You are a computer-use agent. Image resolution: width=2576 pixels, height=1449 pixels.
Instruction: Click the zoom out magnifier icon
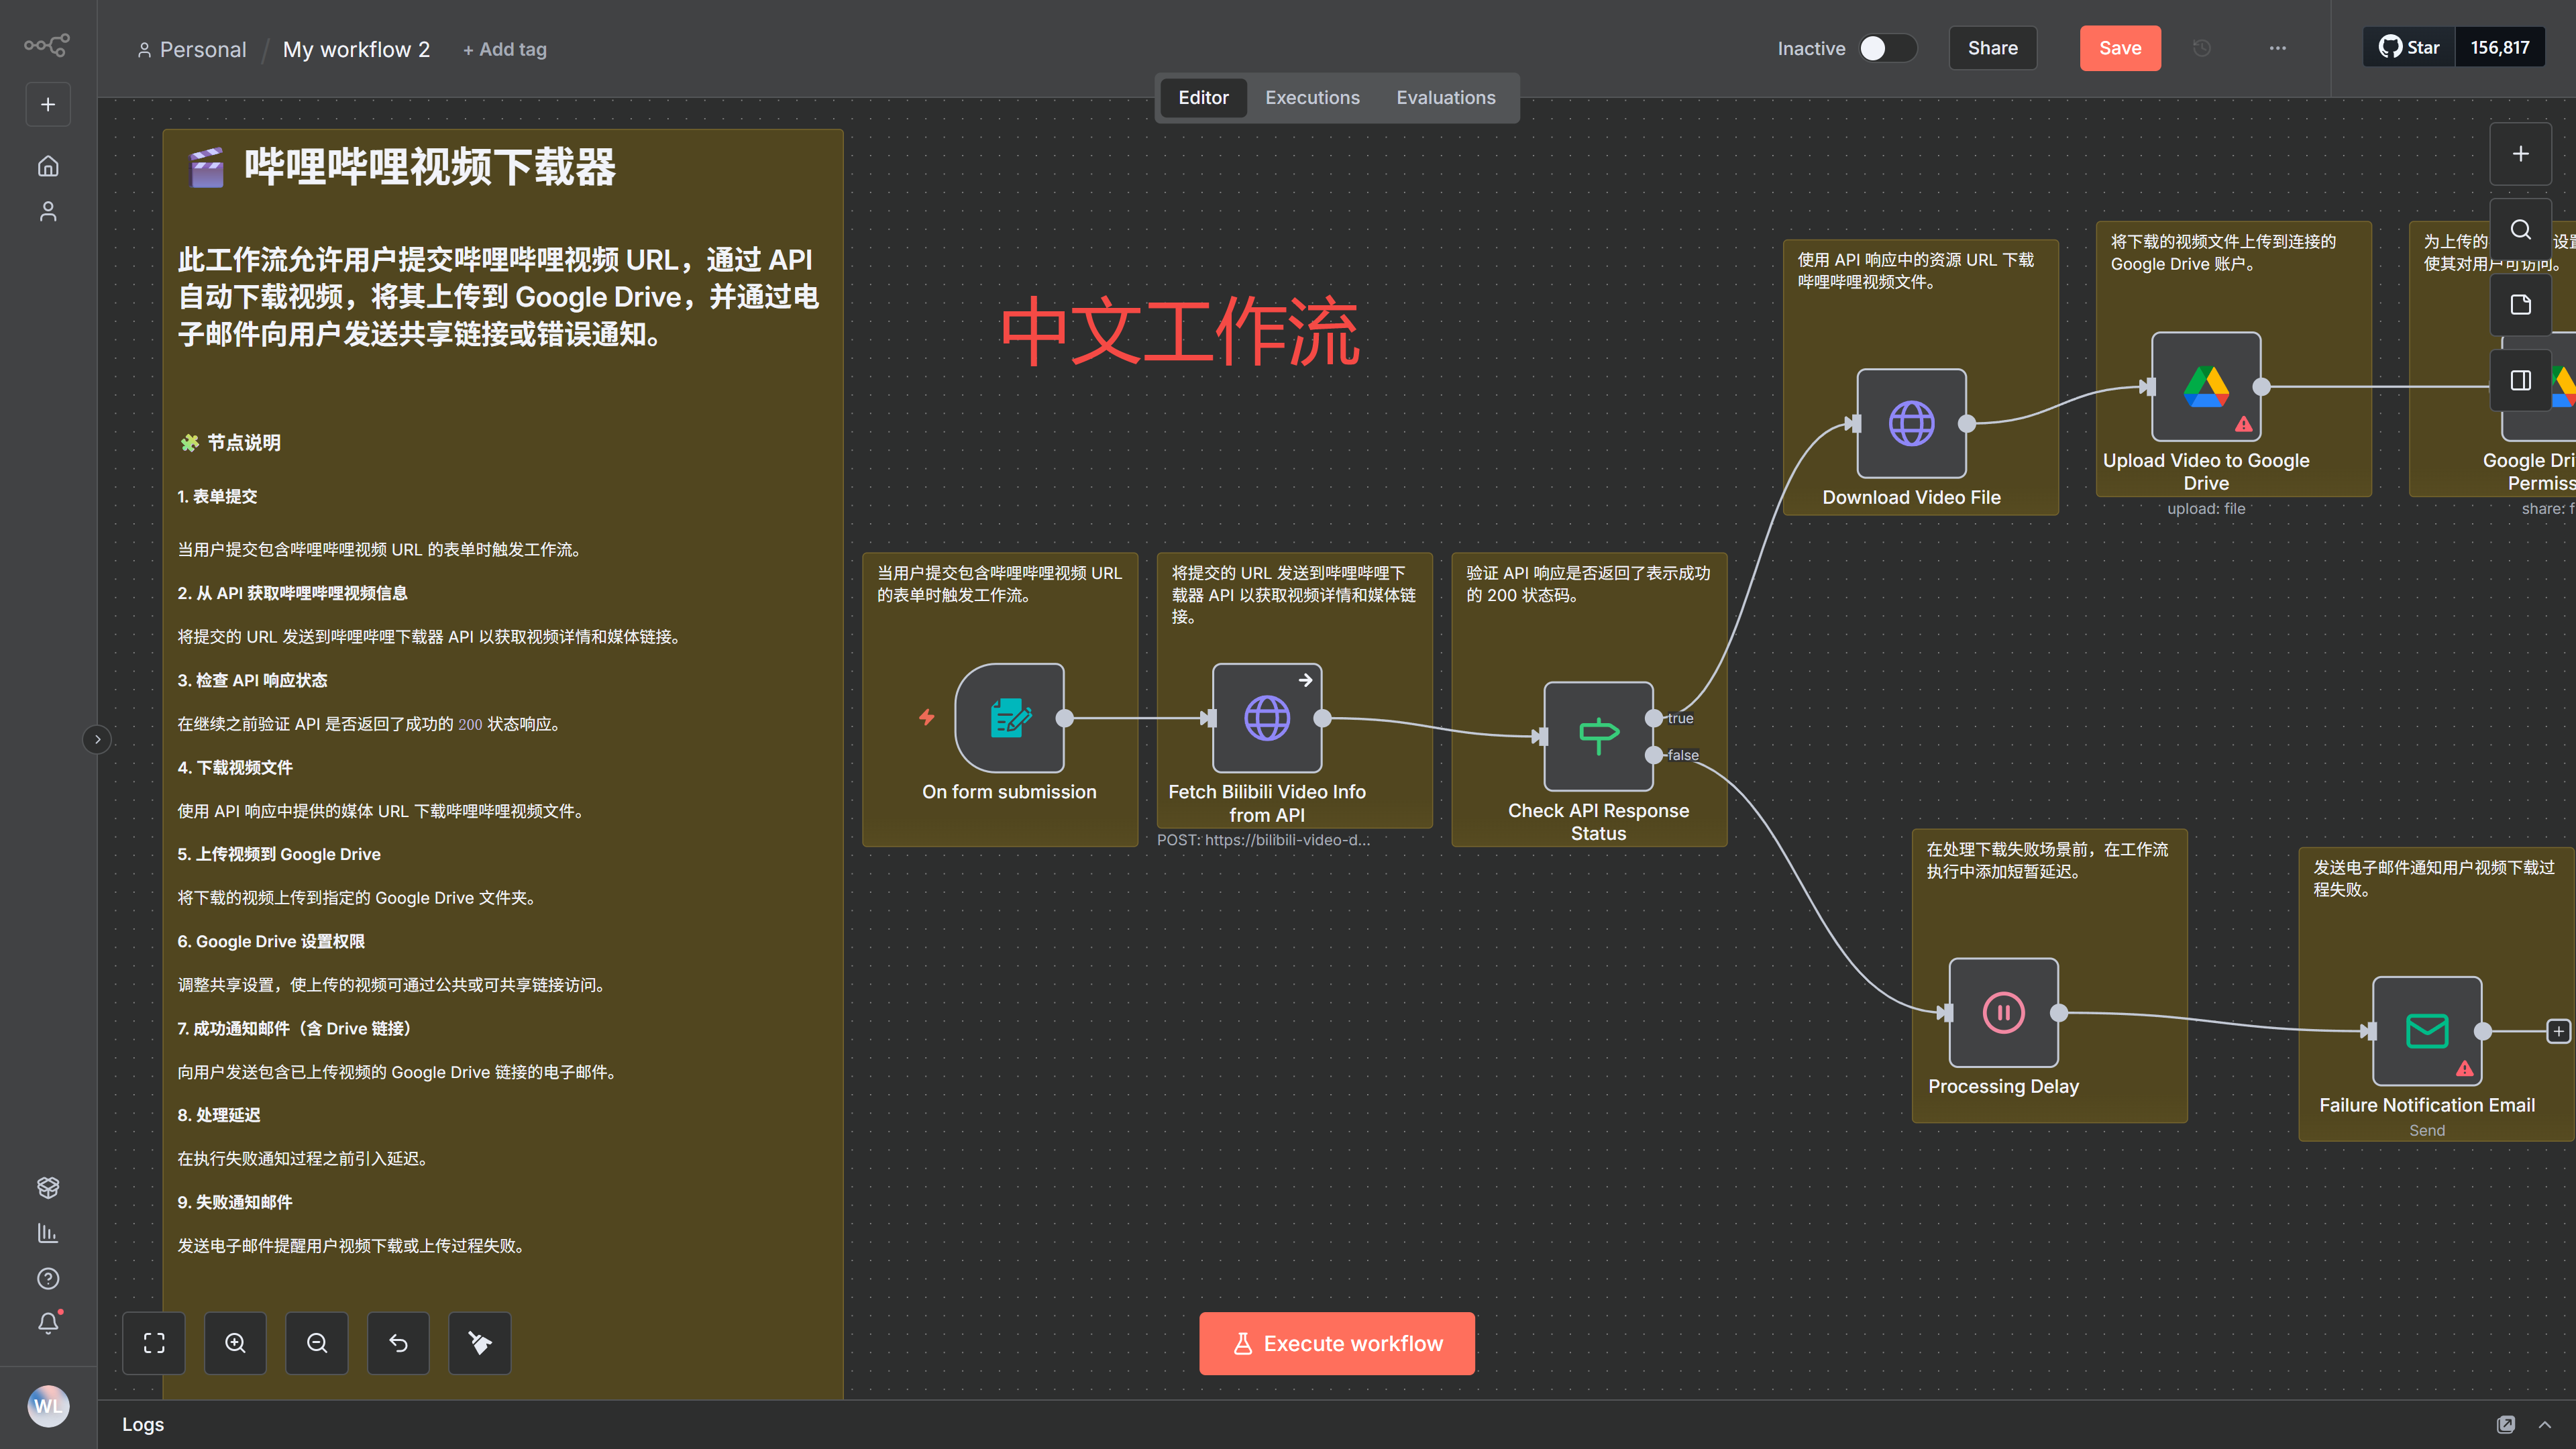317,1343
